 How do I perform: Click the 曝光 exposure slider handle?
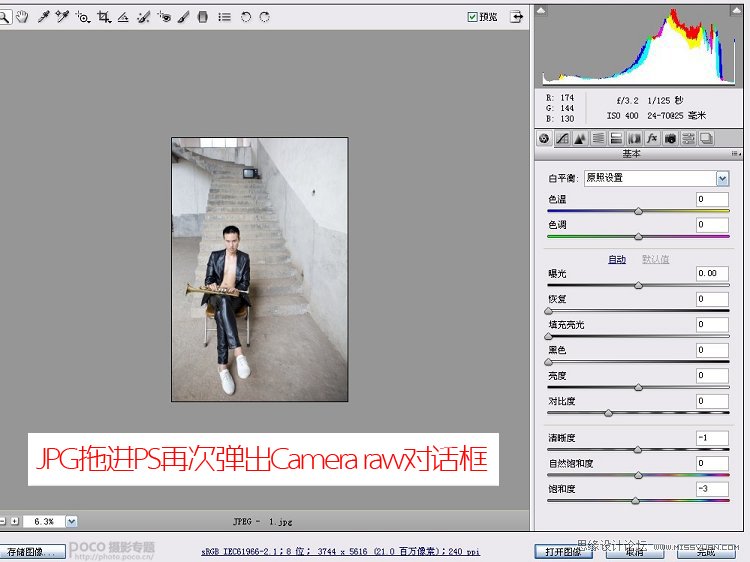(x=638, y=286)
